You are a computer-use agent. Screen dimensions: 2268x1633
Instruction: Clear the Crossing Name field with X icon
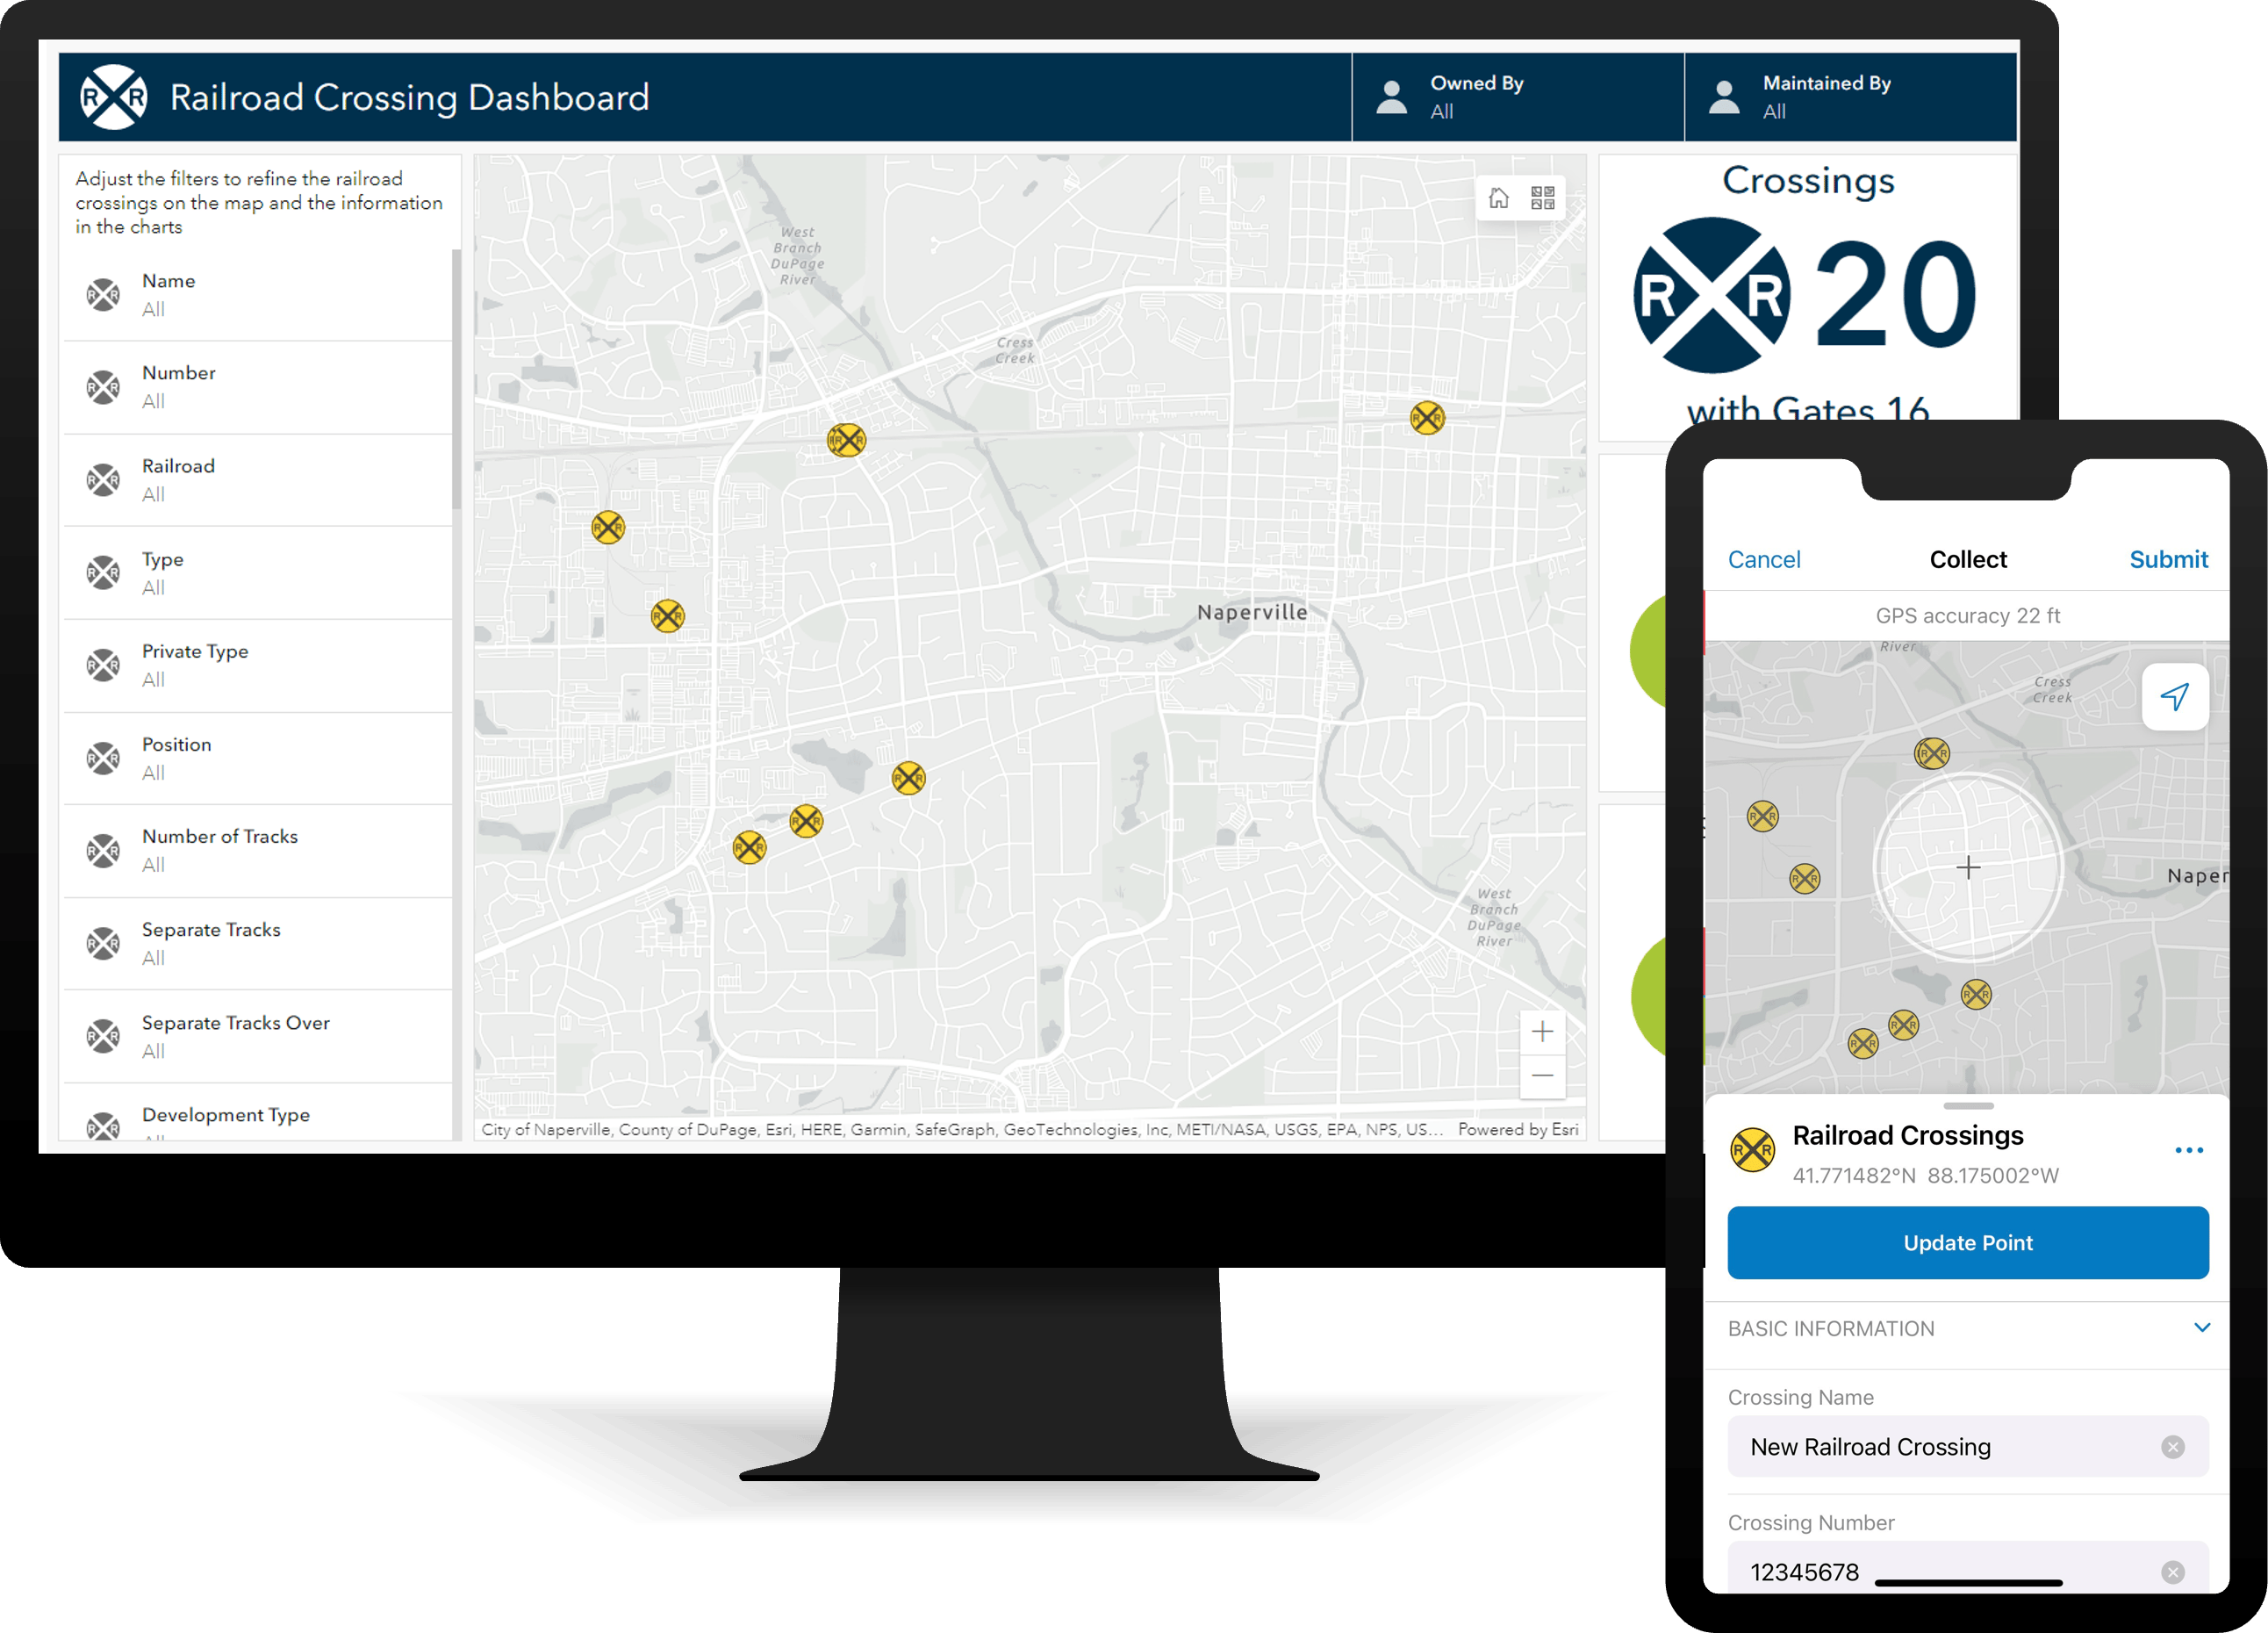click(x=2172, y=1447)
